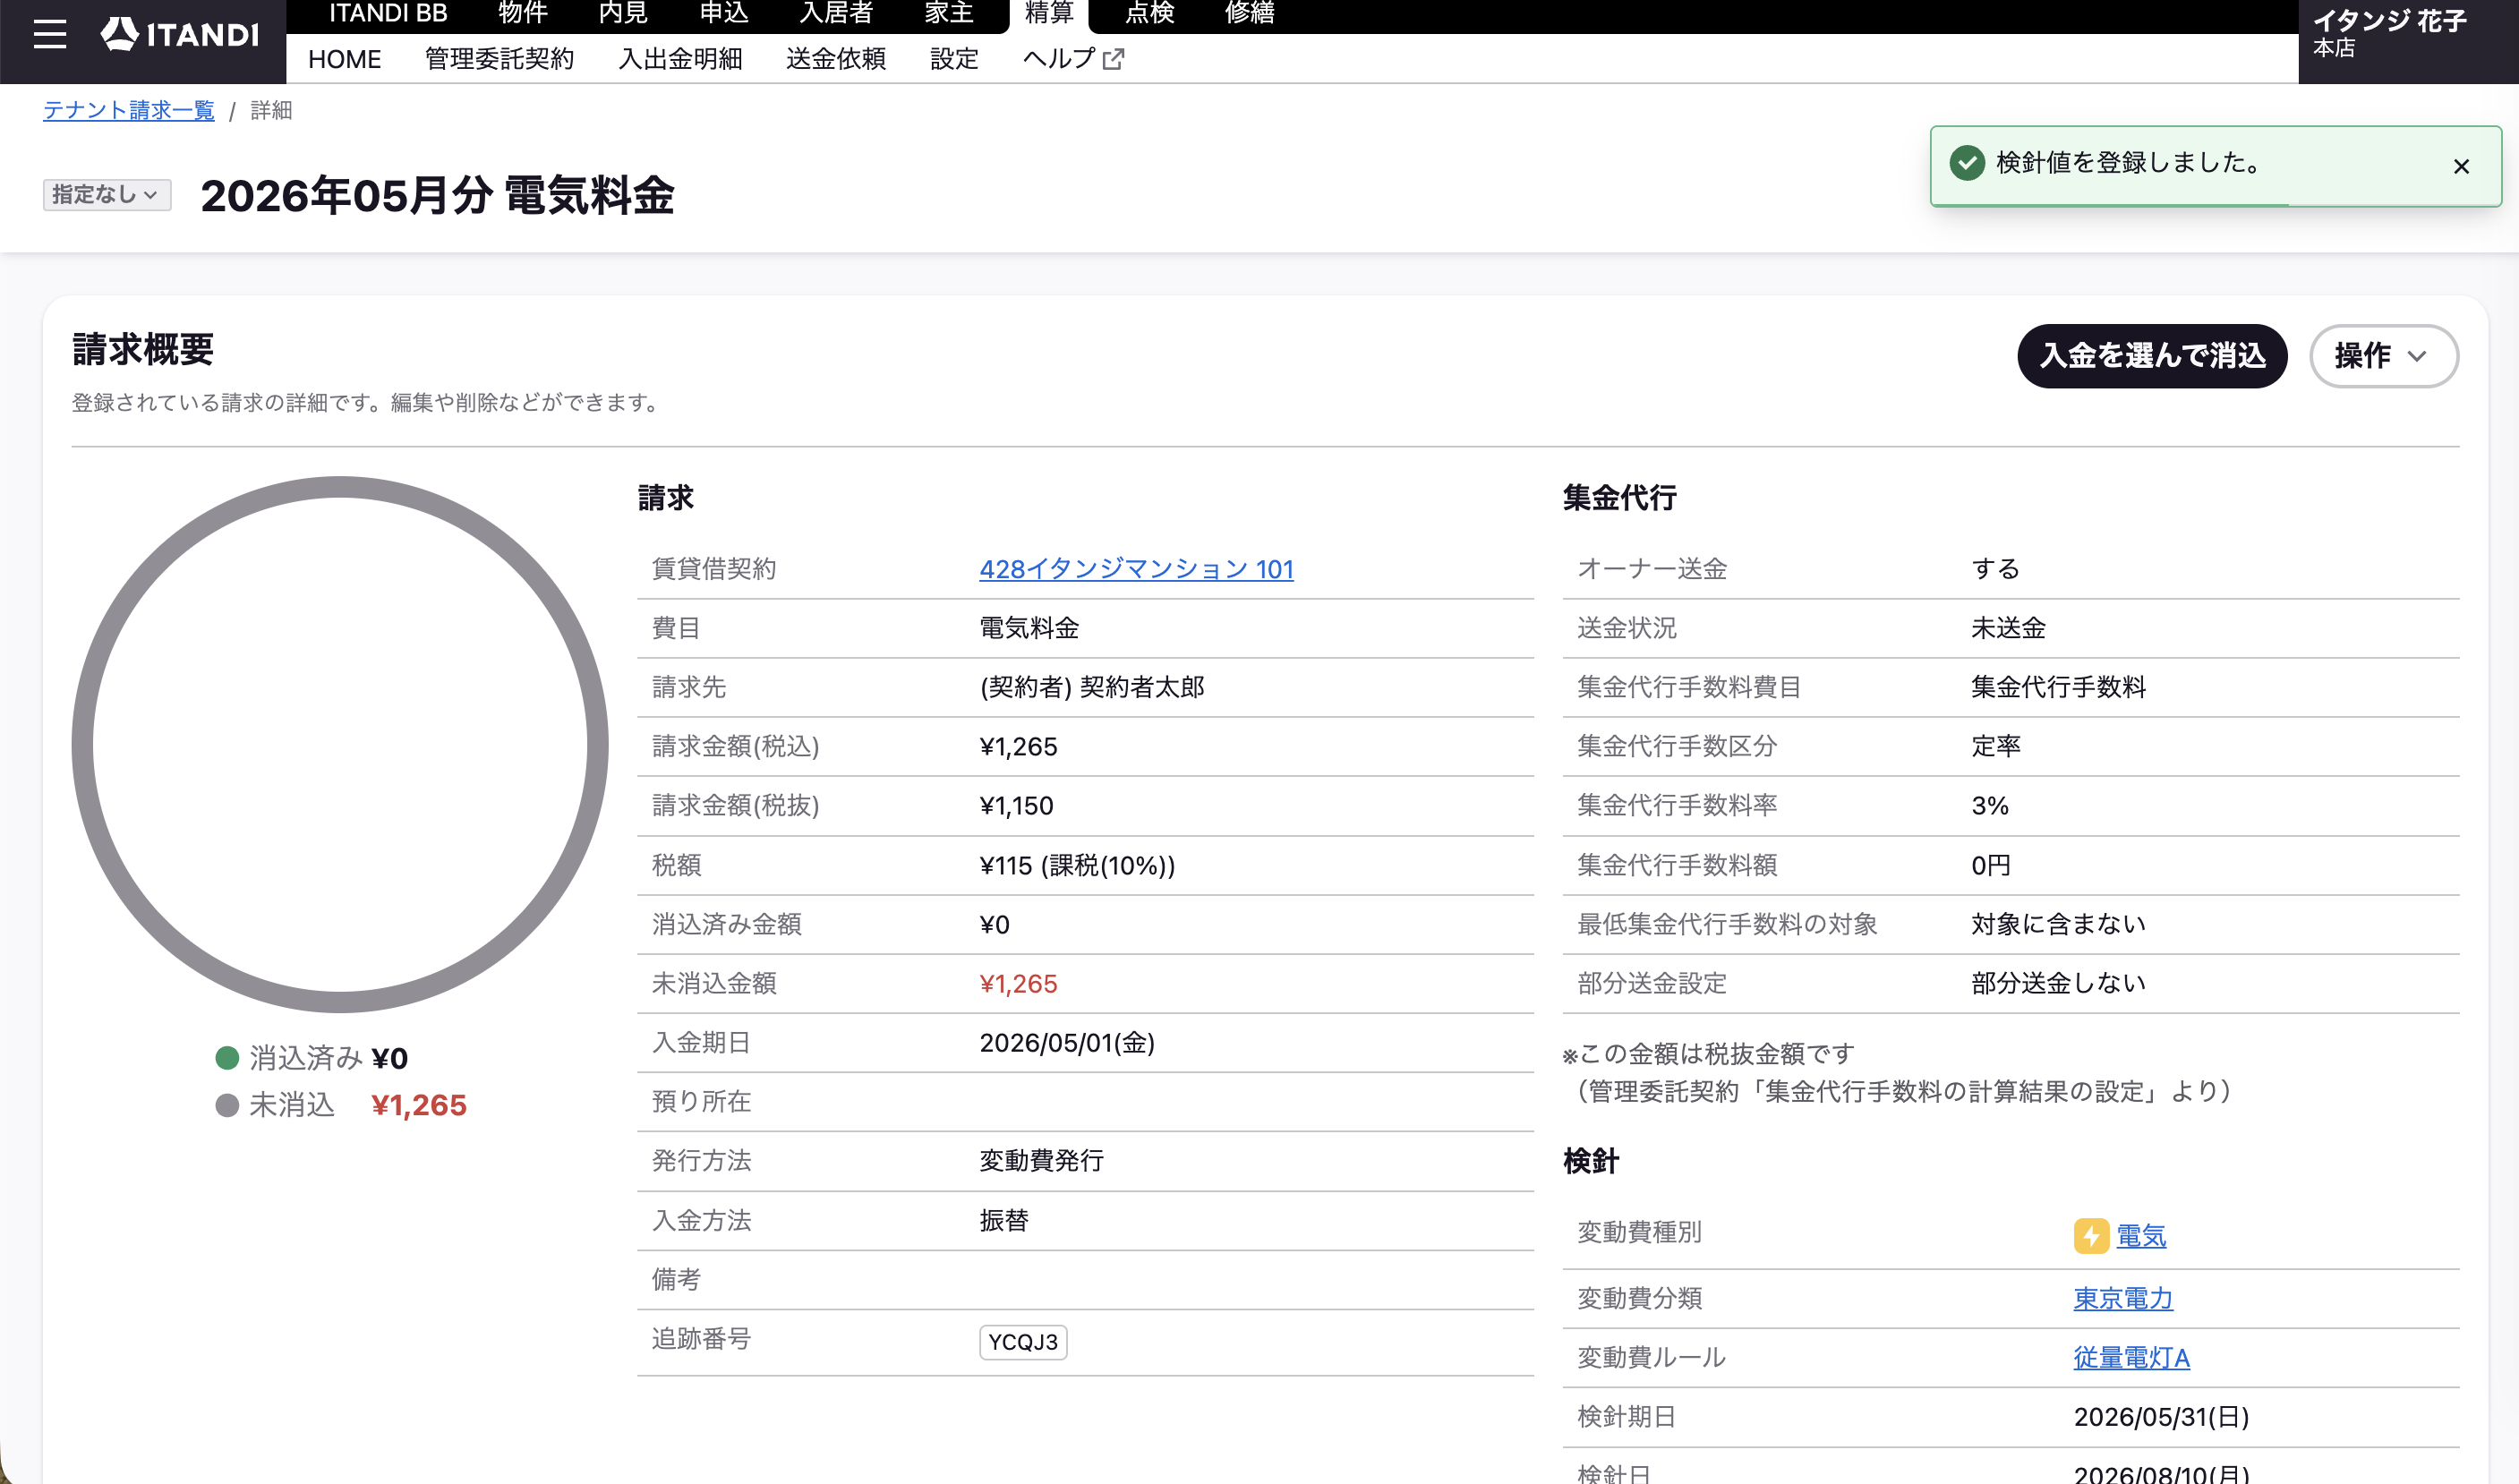
Task: Open 管理委託契約 menu
Action: tap(499, 59)
